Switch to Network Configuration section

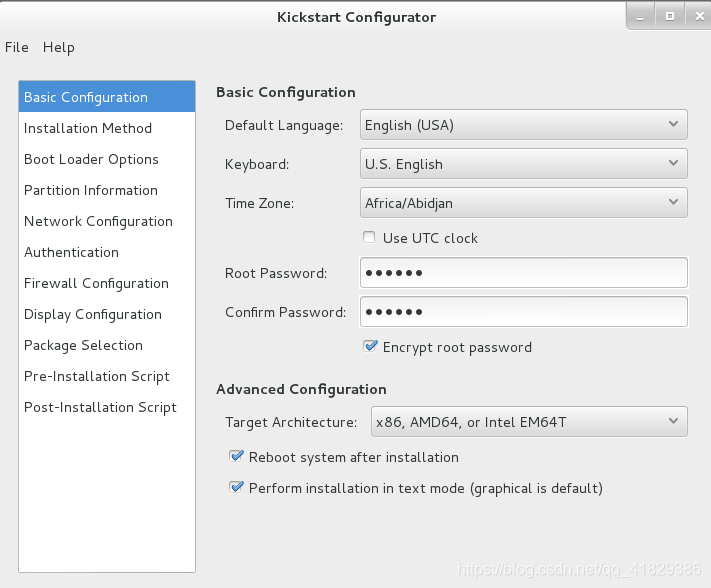[x=98, y=221]
